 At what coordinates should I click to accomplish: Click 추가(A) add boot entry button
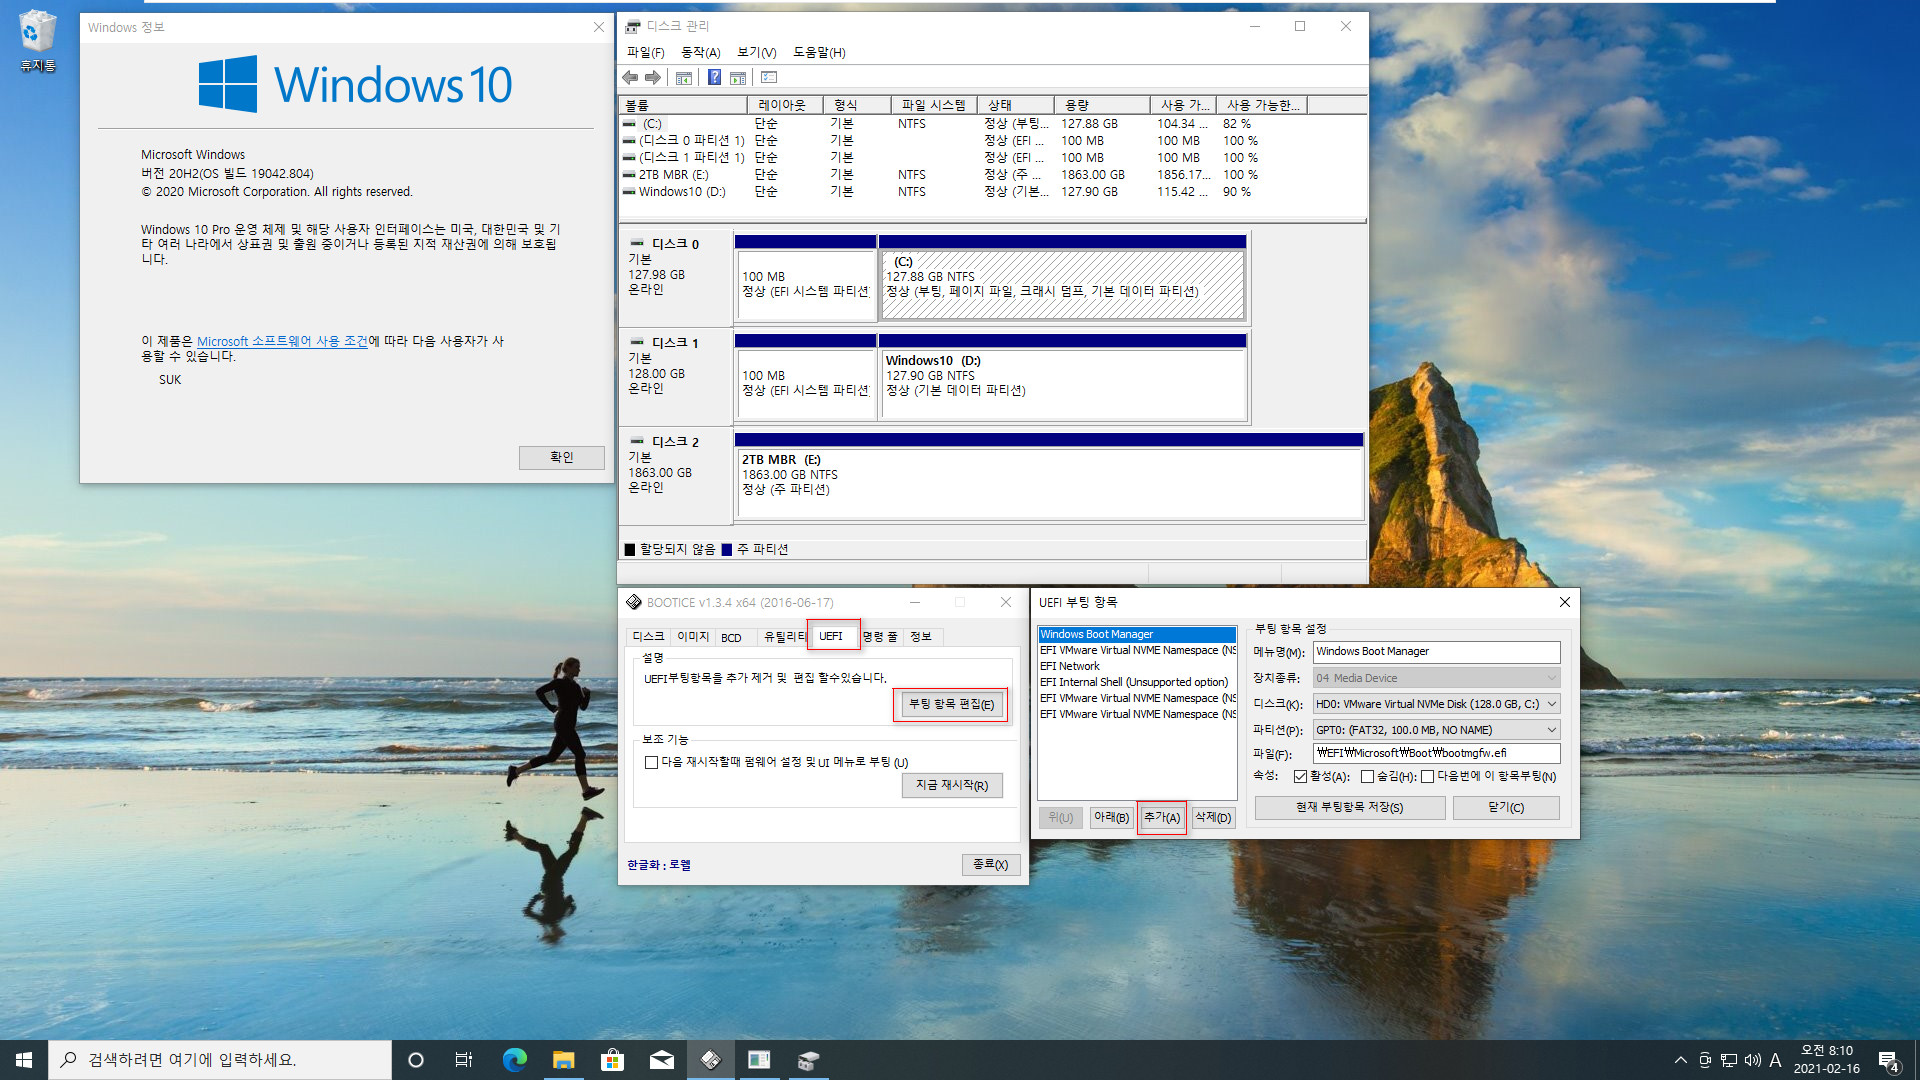point(1162,818)
